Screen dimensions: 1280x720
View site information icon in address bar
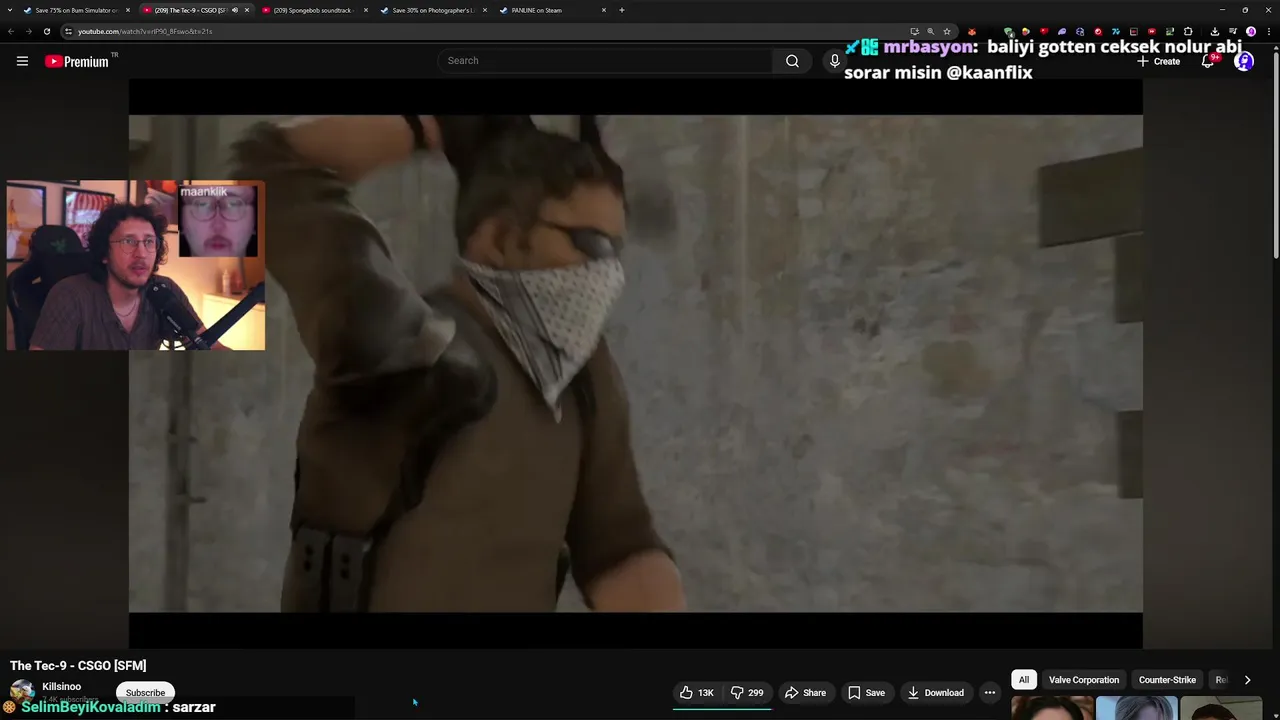[x=68, y=31]
